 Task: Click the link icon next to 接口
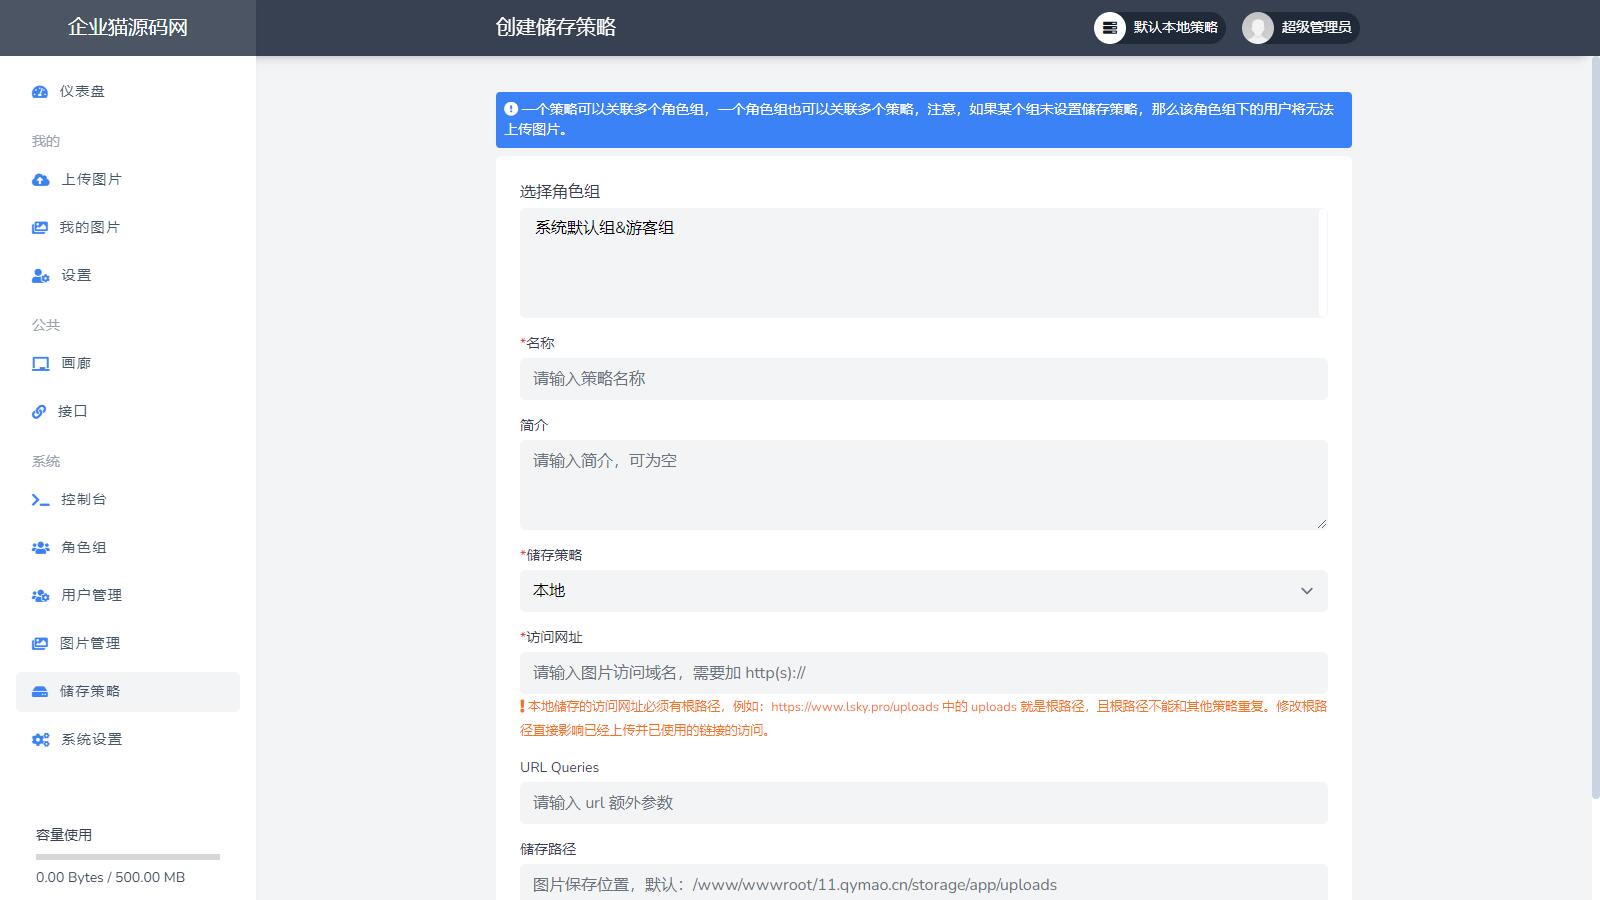[x=39, y=412]
